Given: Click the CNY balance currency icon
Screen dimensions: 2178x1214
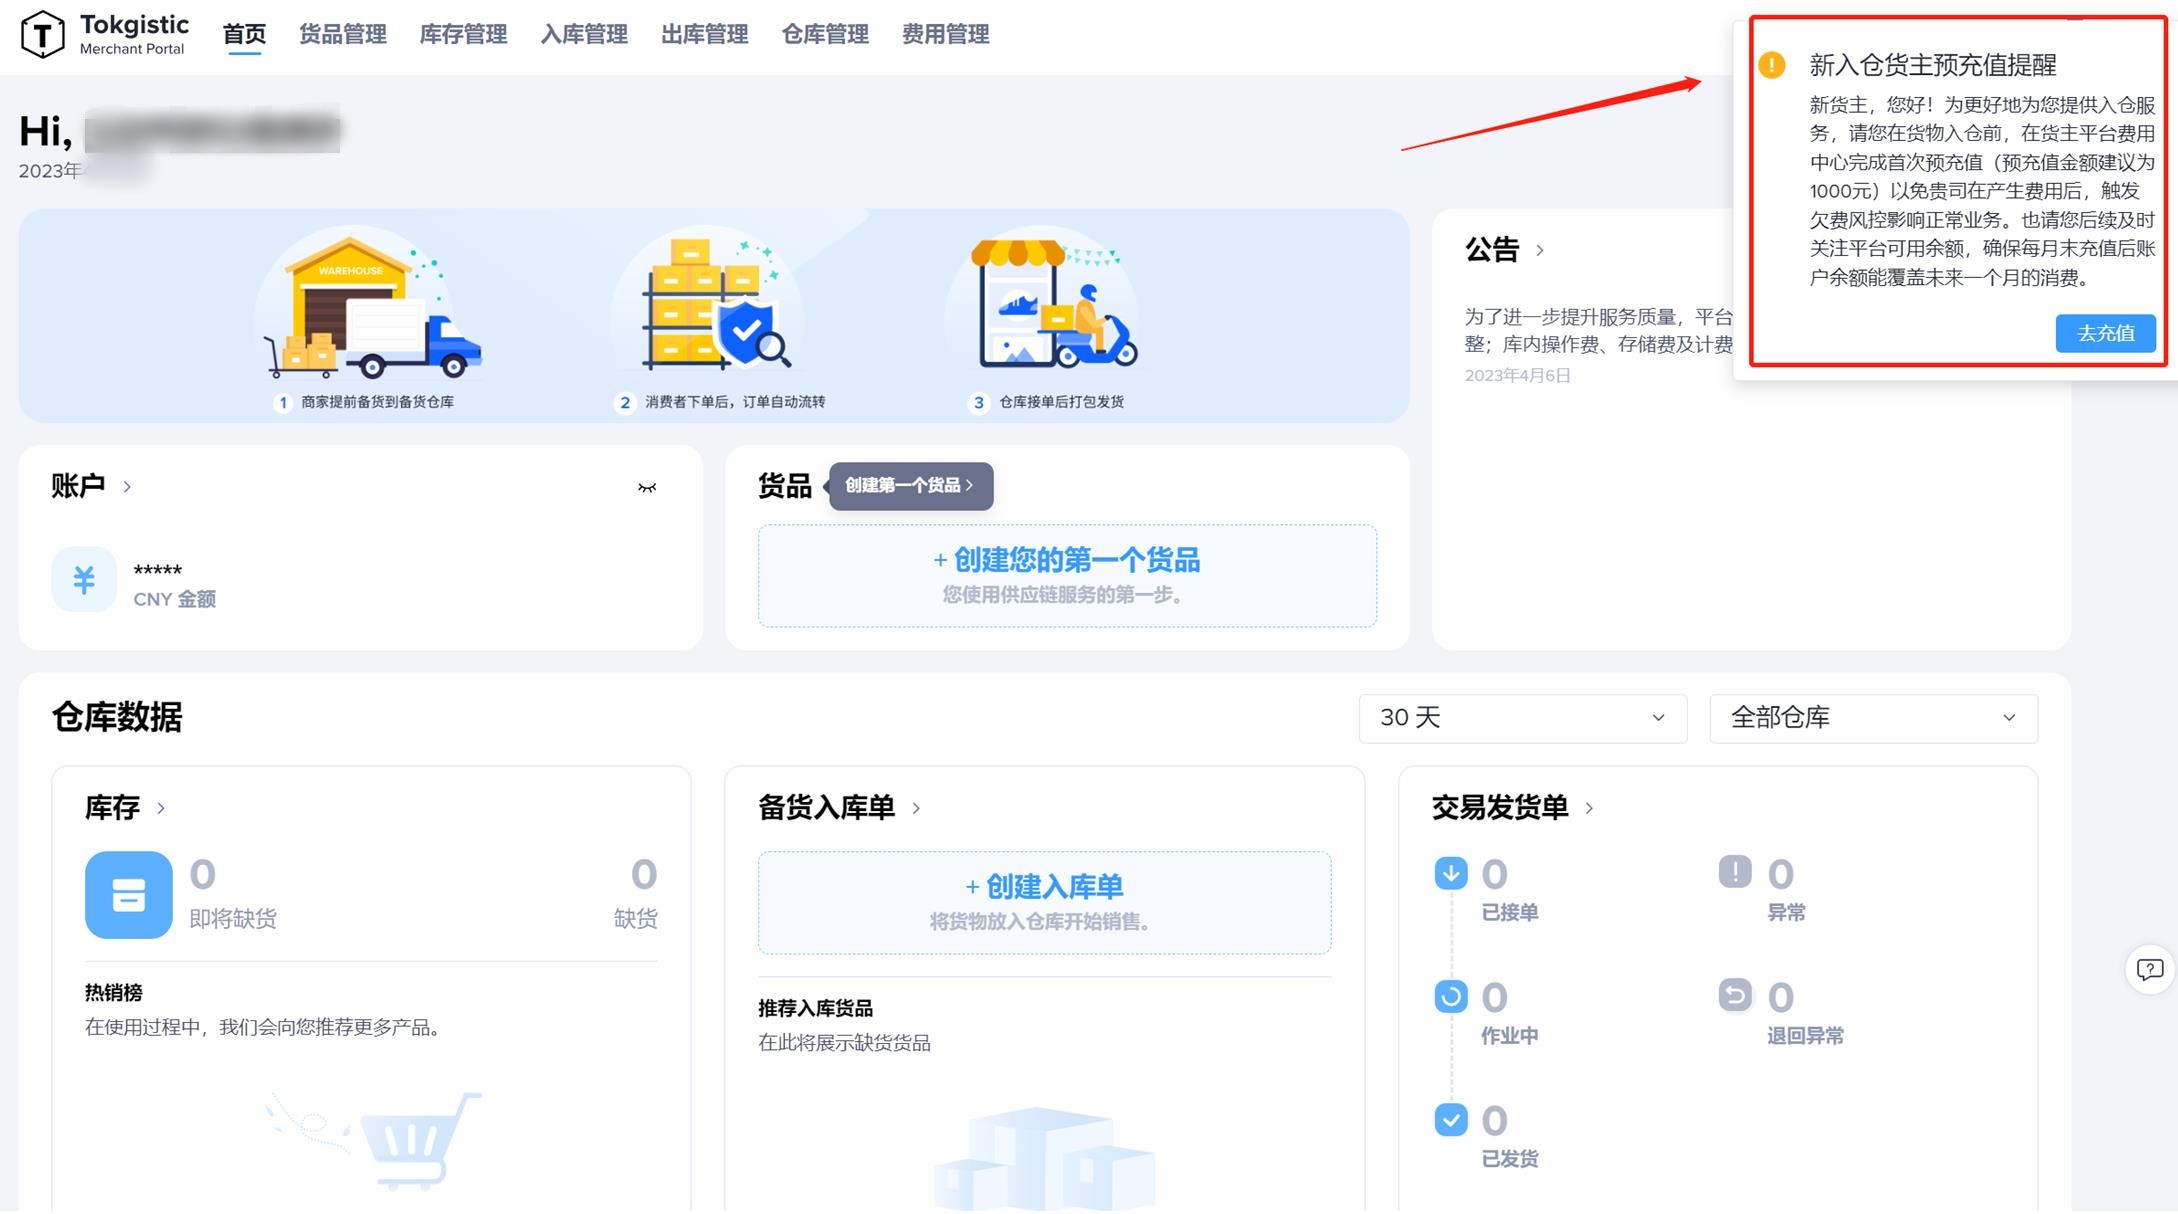Looking at the screenshot, I should [x=84, y=579].
